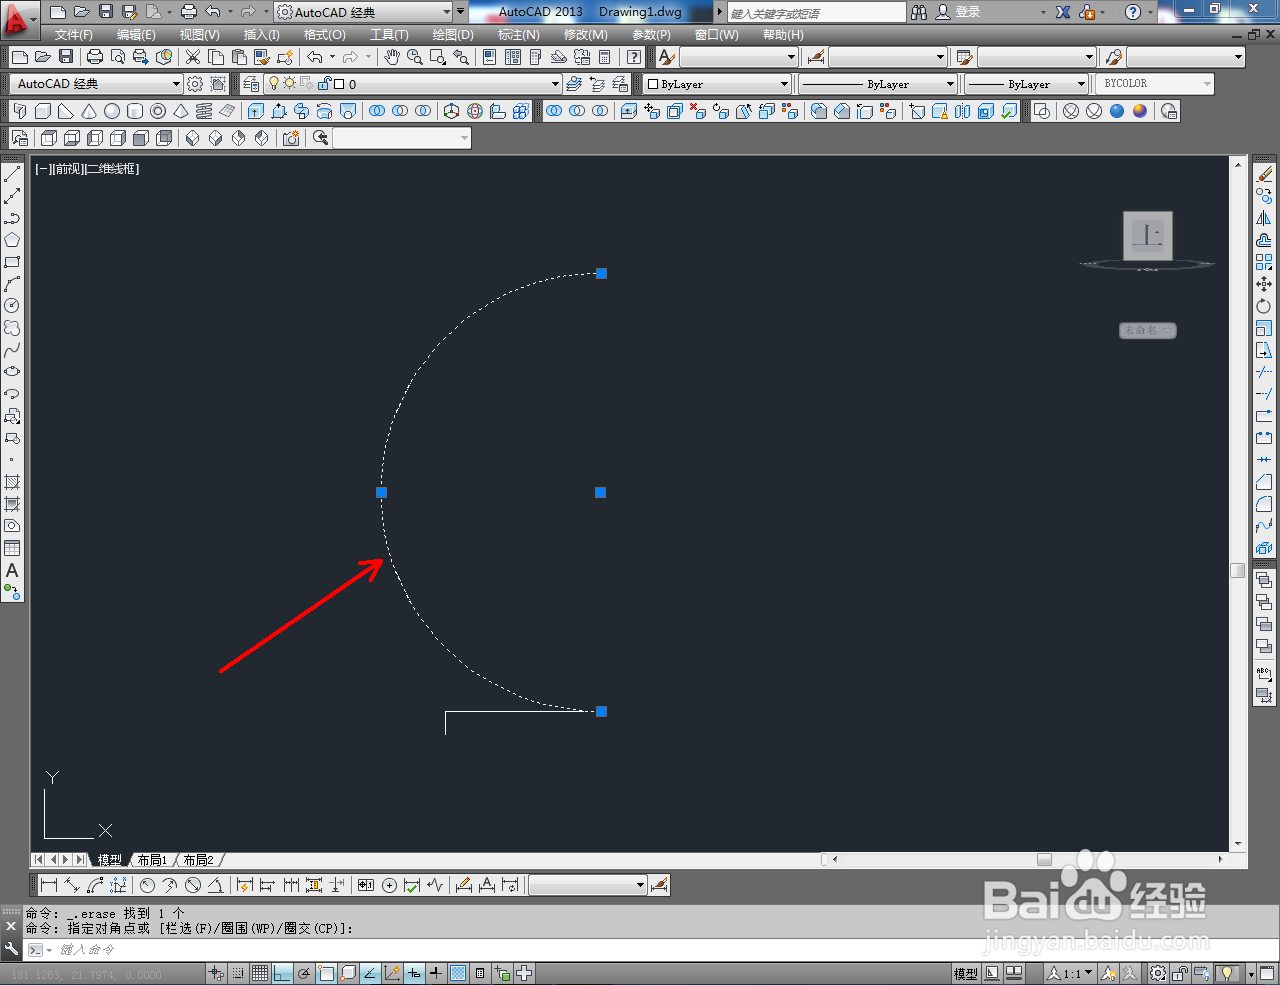
Task: Select the Polygon draw tool
Action: [12, 240]
